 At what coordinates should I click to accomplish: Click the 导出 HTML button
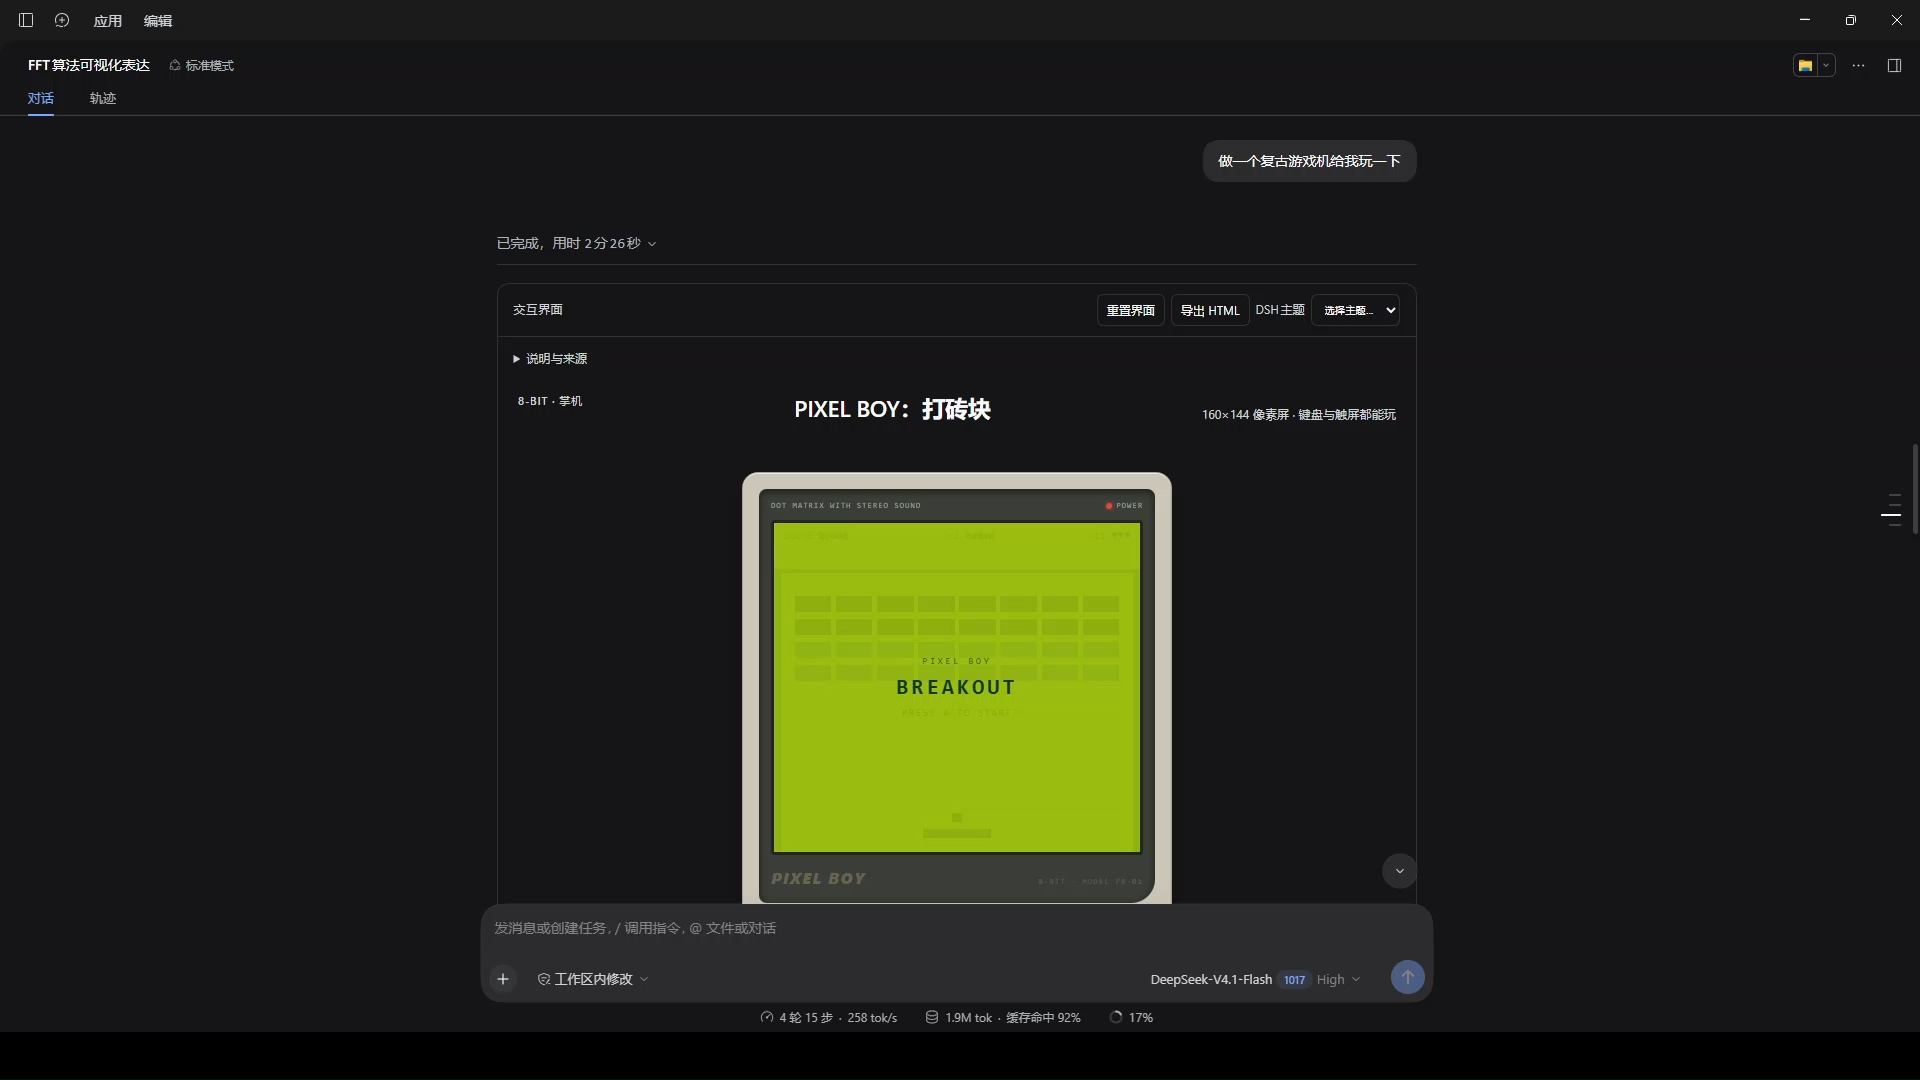coord(1210,310)
